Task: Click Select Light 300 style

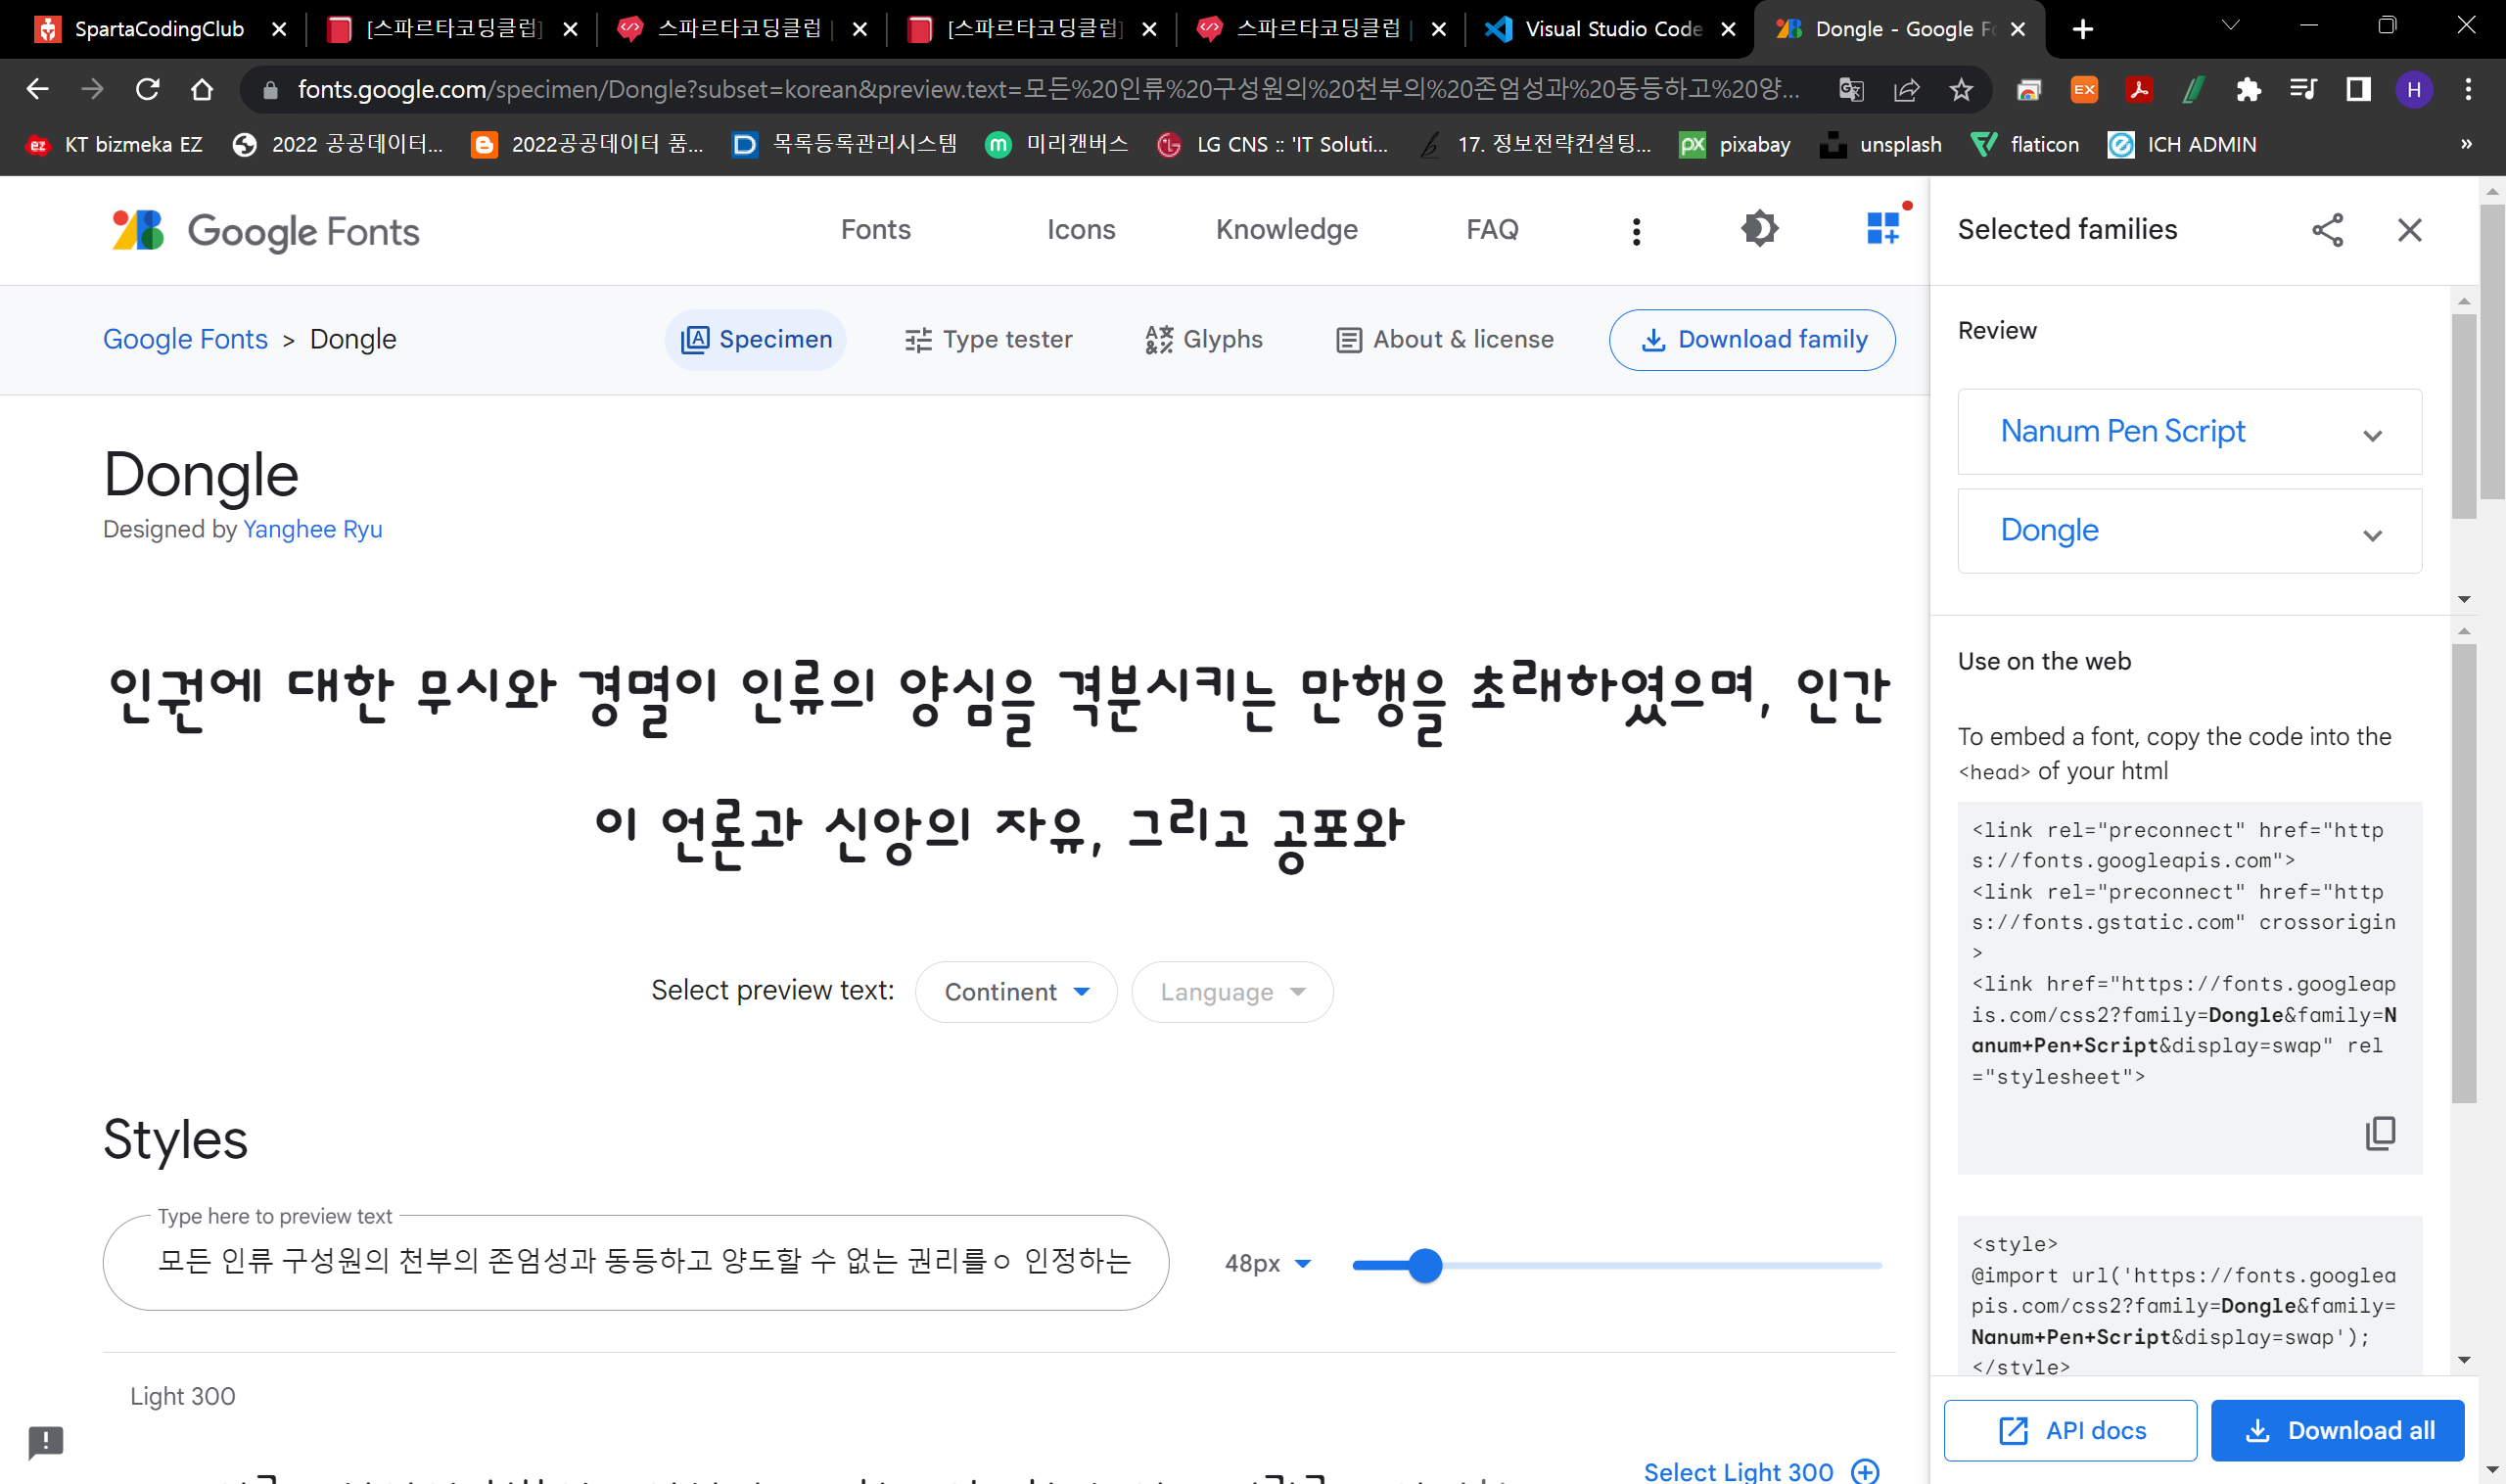Action: click(1760, 1471)
